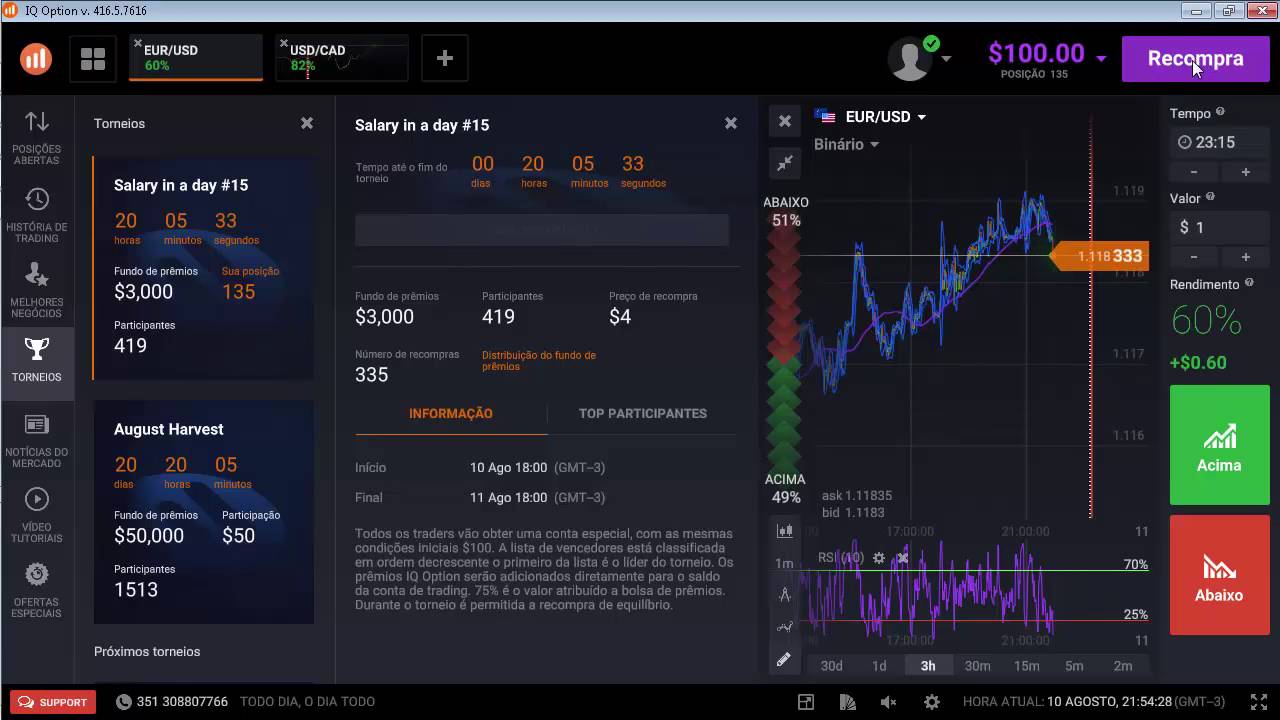Open Notícias do Mercado sidebar item

point(37,440)
